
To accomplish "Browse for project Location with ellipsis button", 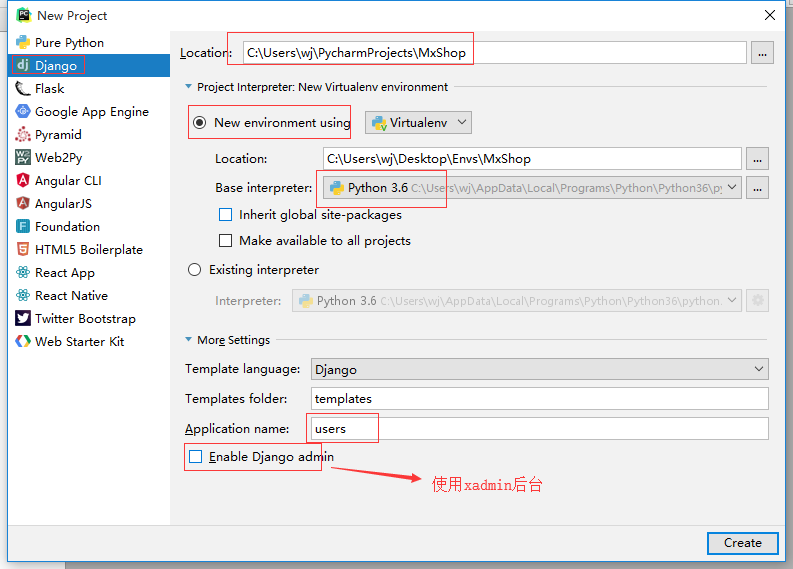I will click(x=762, y=53).
